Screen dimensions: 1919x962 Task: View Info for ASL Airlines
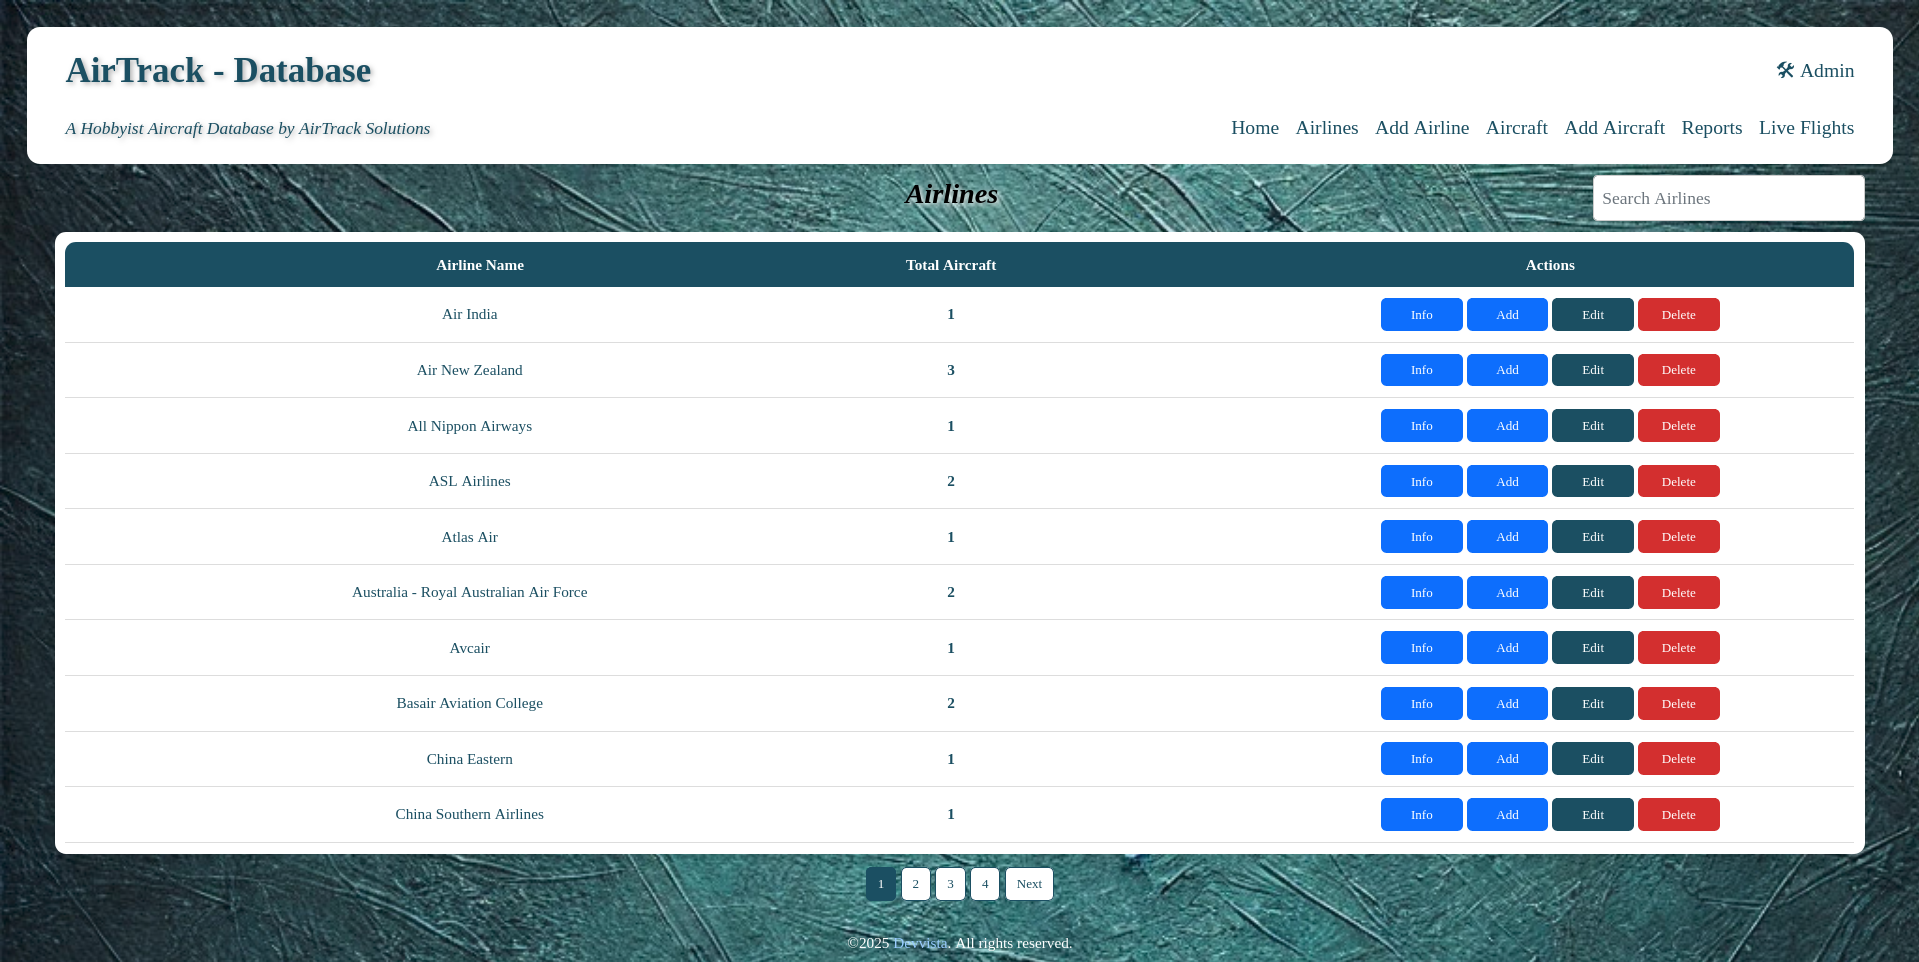(1421, 481)
